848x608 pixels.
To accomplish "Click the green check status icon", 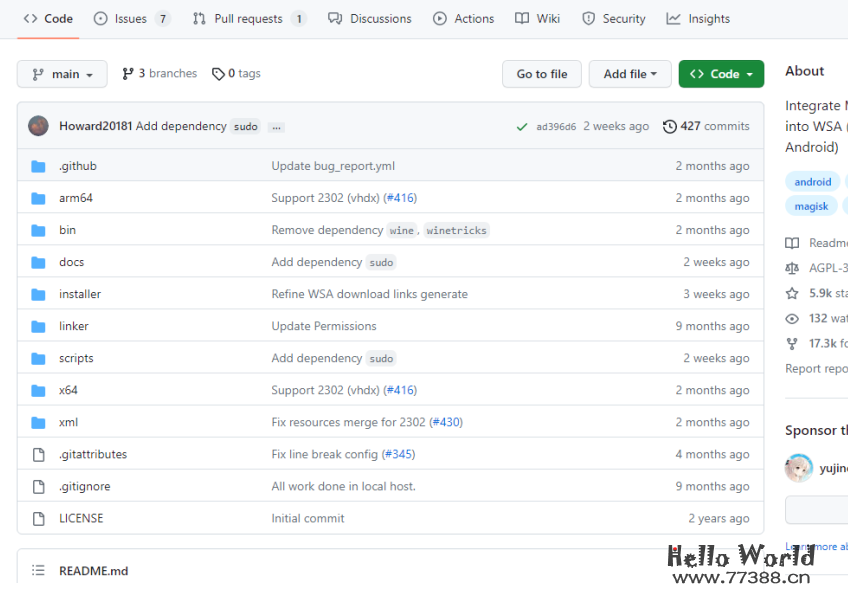I will [x=522, y=127].
